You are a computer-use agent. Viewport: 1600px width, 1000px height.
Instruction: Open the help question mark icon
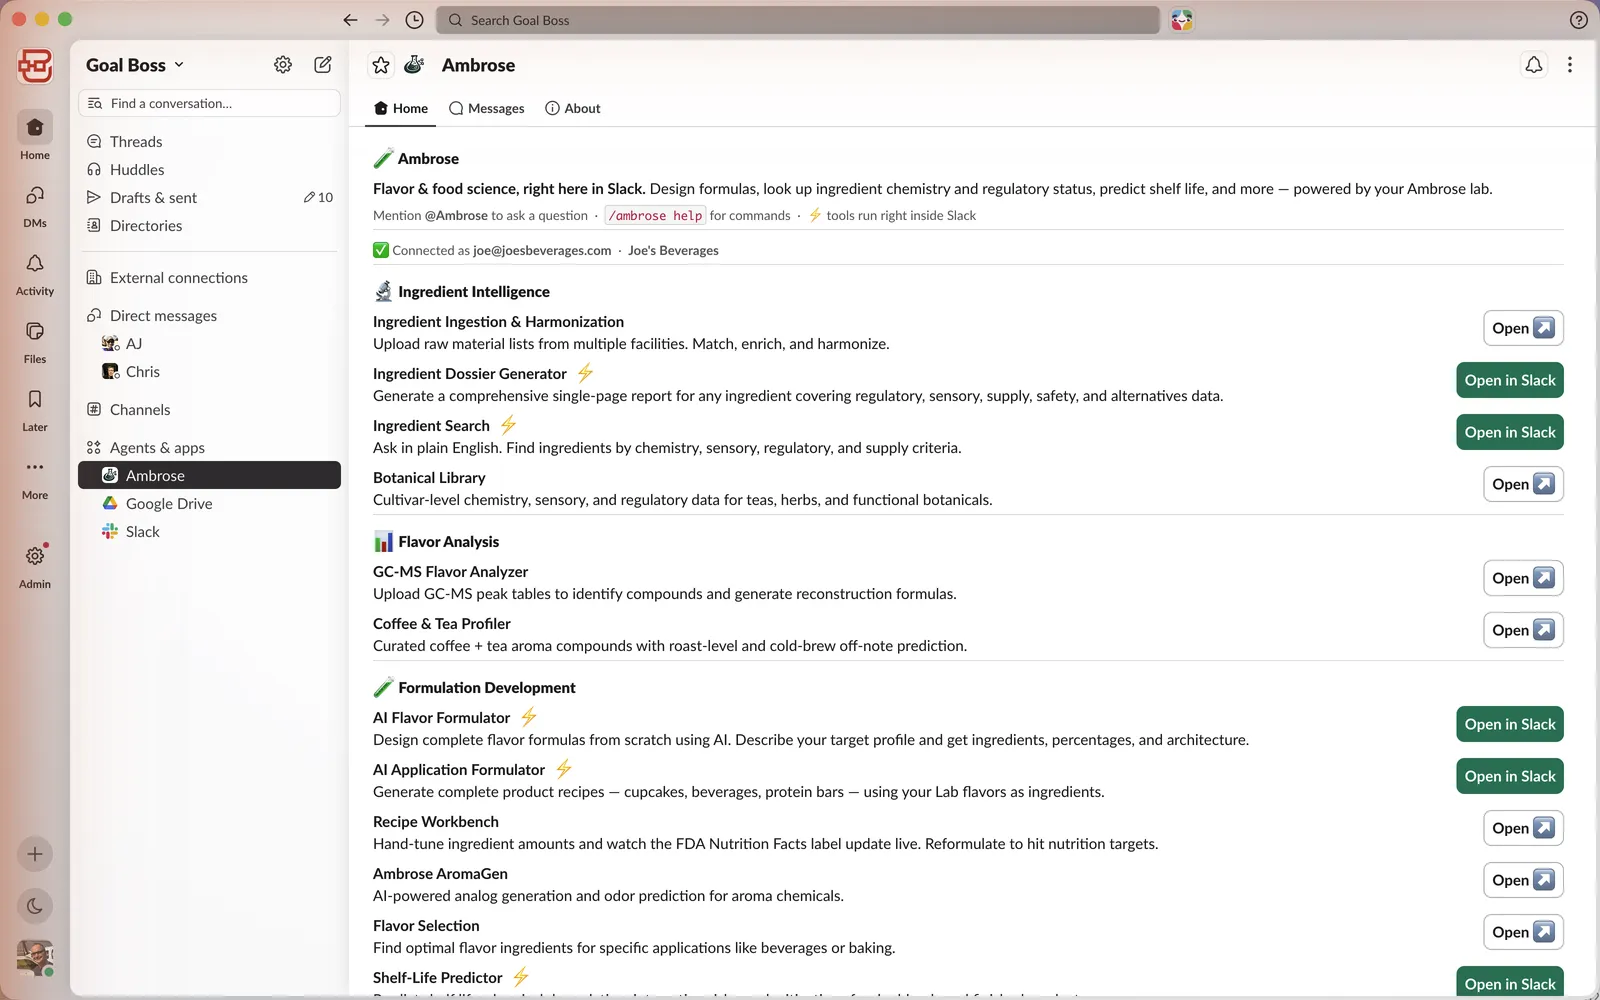tap(1579, 20)
